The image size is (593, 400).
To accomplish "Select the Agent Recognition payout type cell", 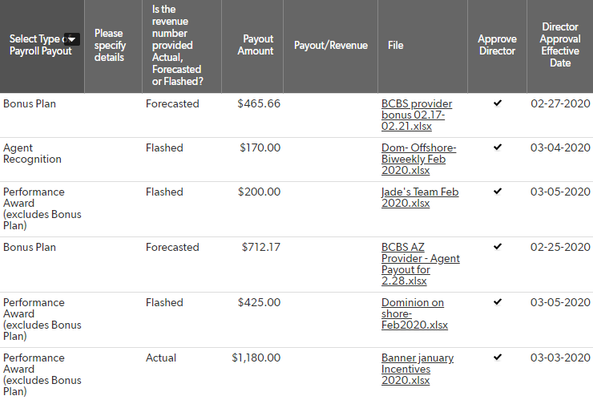I will click(x=32, y=153).
